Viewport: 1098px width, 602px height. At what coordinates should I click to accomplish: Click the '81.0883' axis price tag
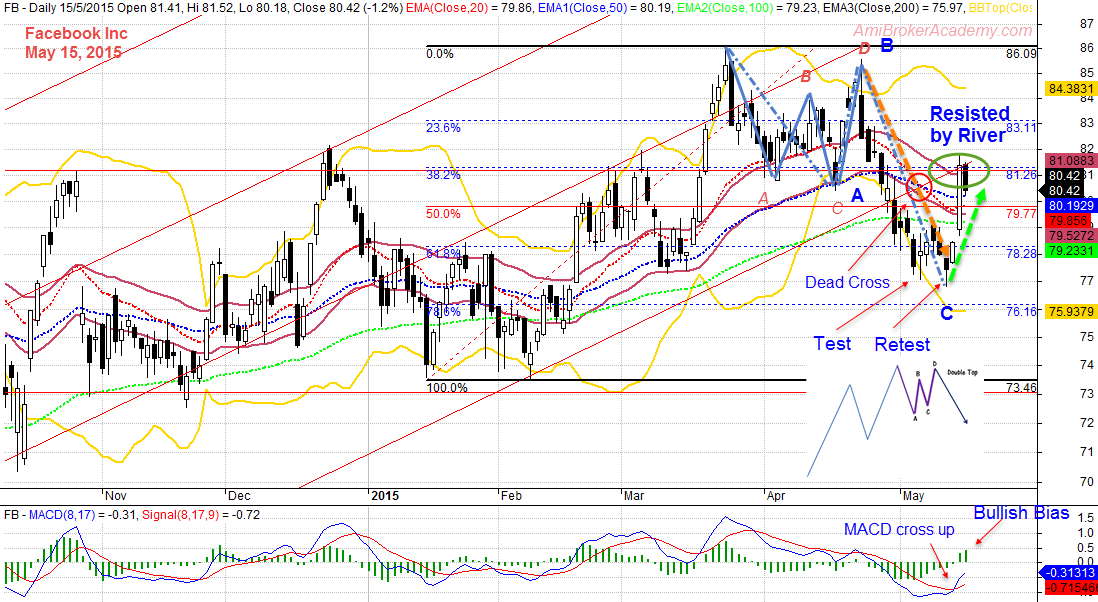tap(1071, 160)
